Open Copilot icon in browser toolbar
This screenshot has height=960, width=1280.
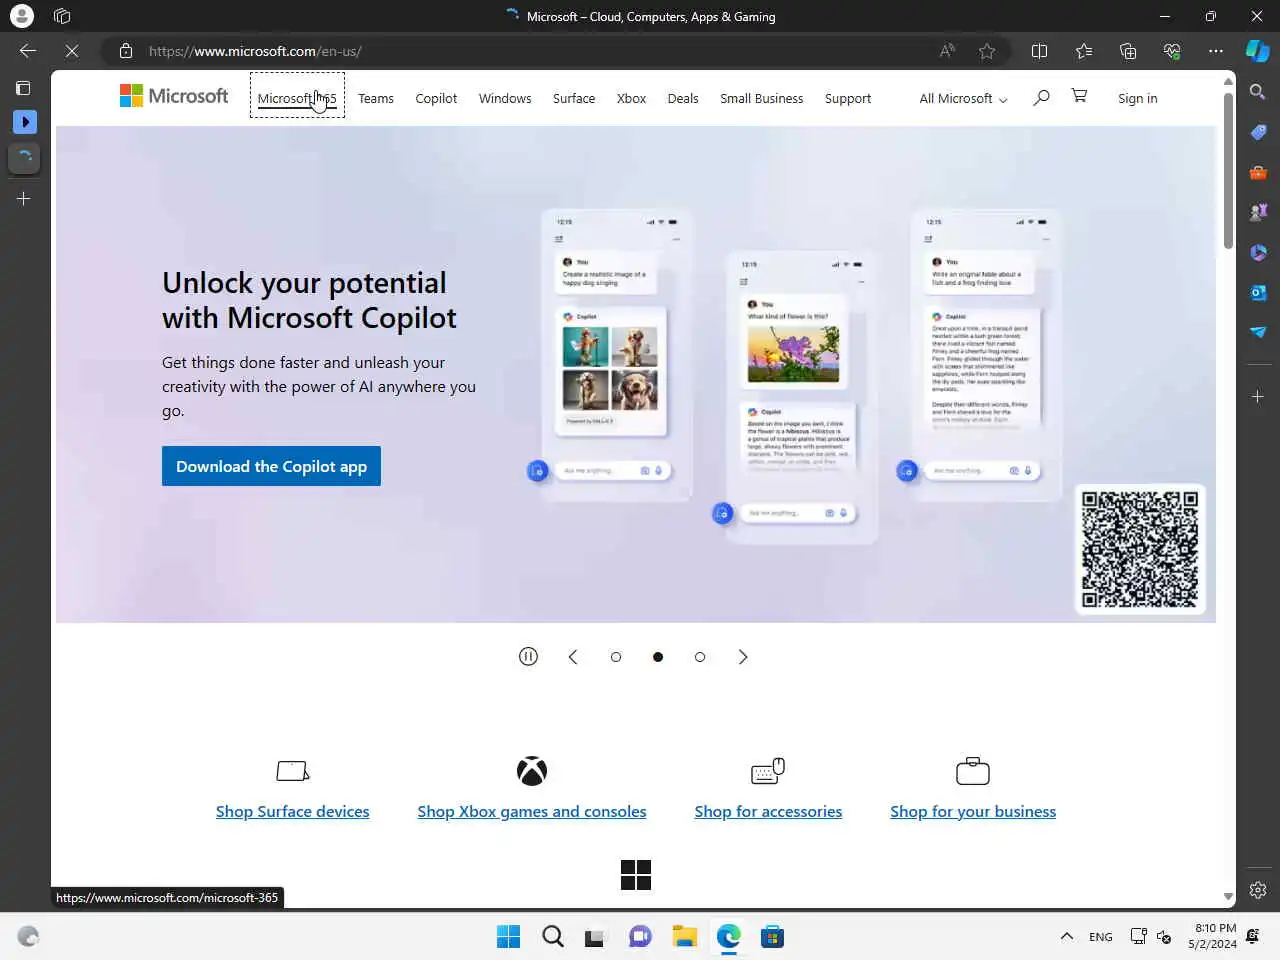click(x=1257, y=51)
